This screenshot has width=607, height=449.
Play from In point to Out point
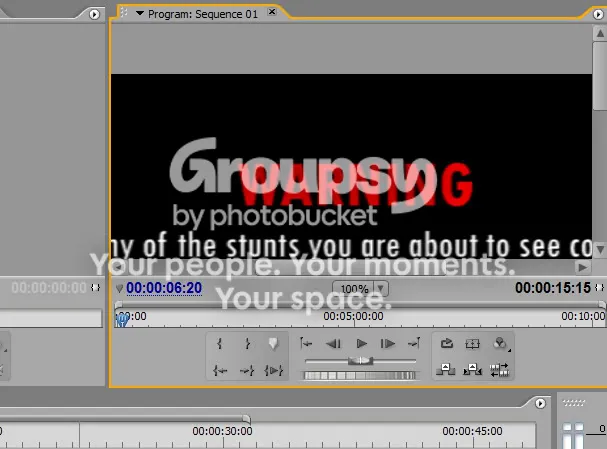pyautogui.click(x=274, y=371)
